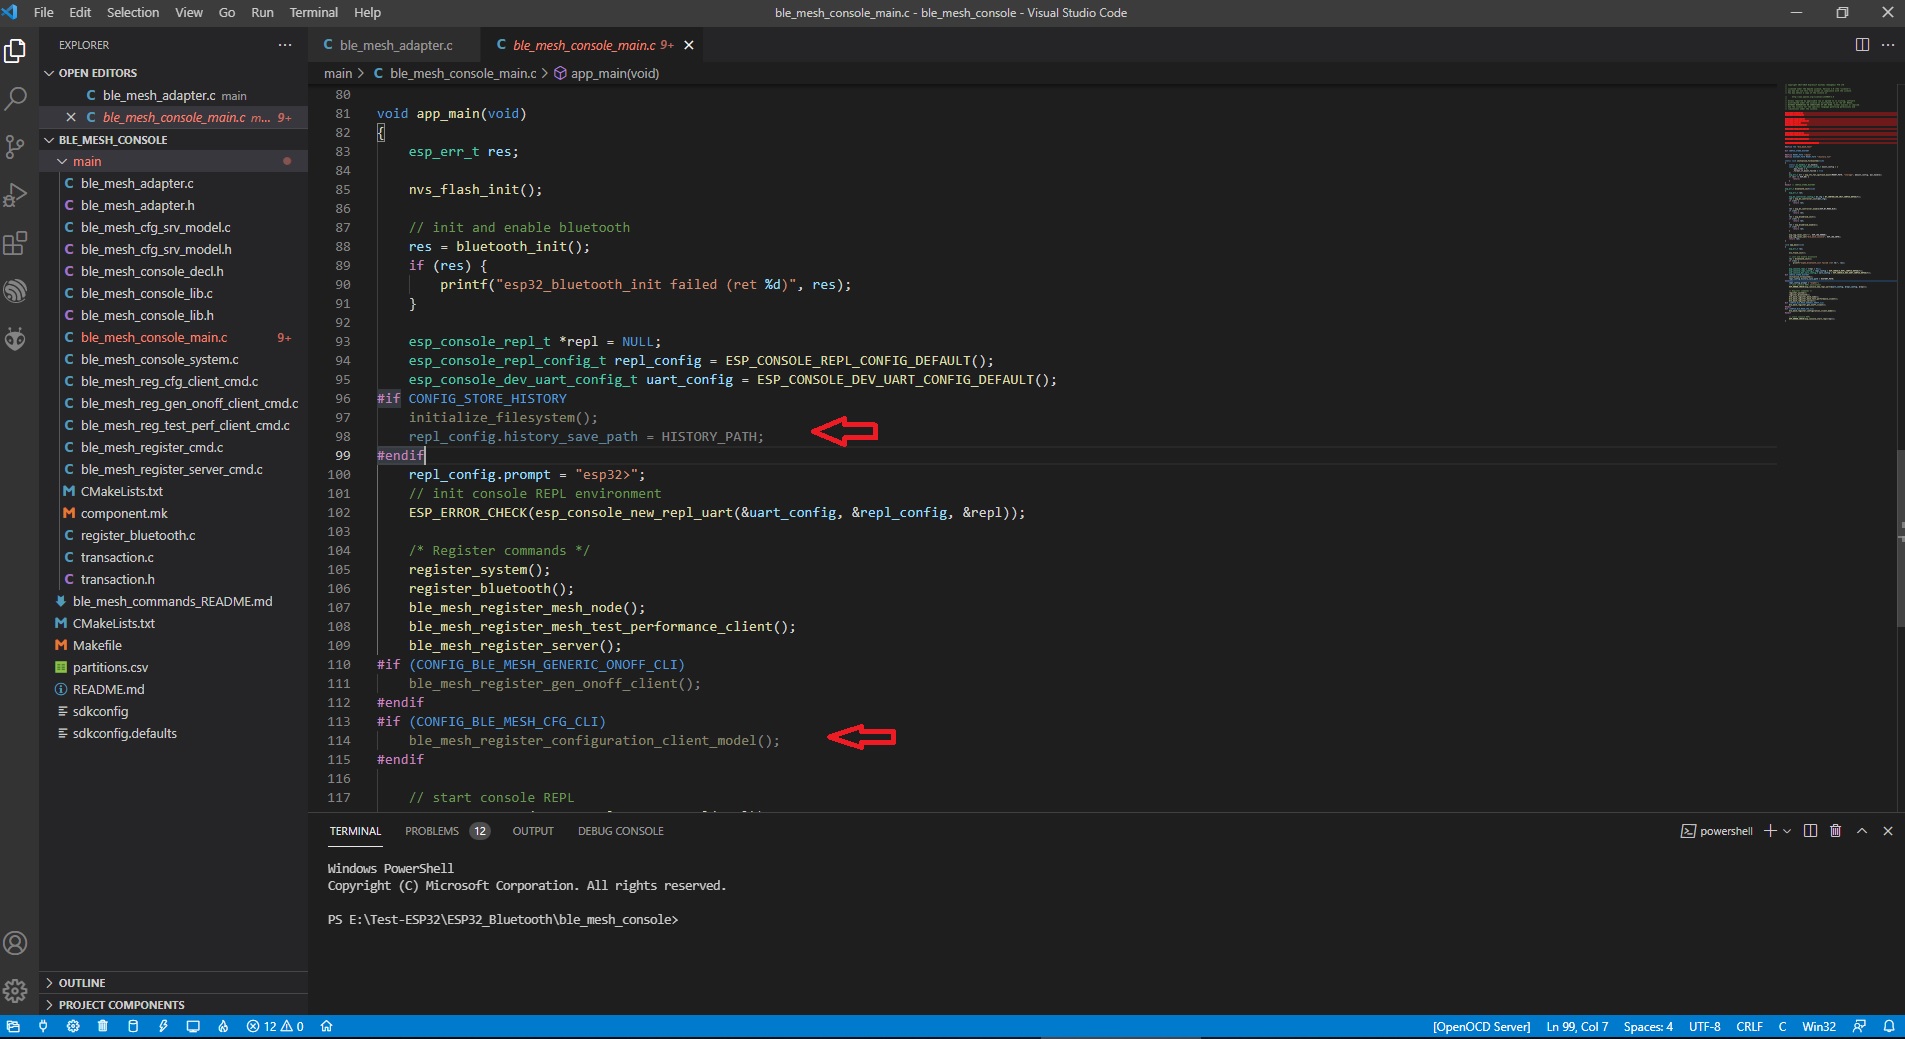Screen dimensions: 1905x1039
Task: Click monitor device icon in status bar
Action: [193, 1026]
